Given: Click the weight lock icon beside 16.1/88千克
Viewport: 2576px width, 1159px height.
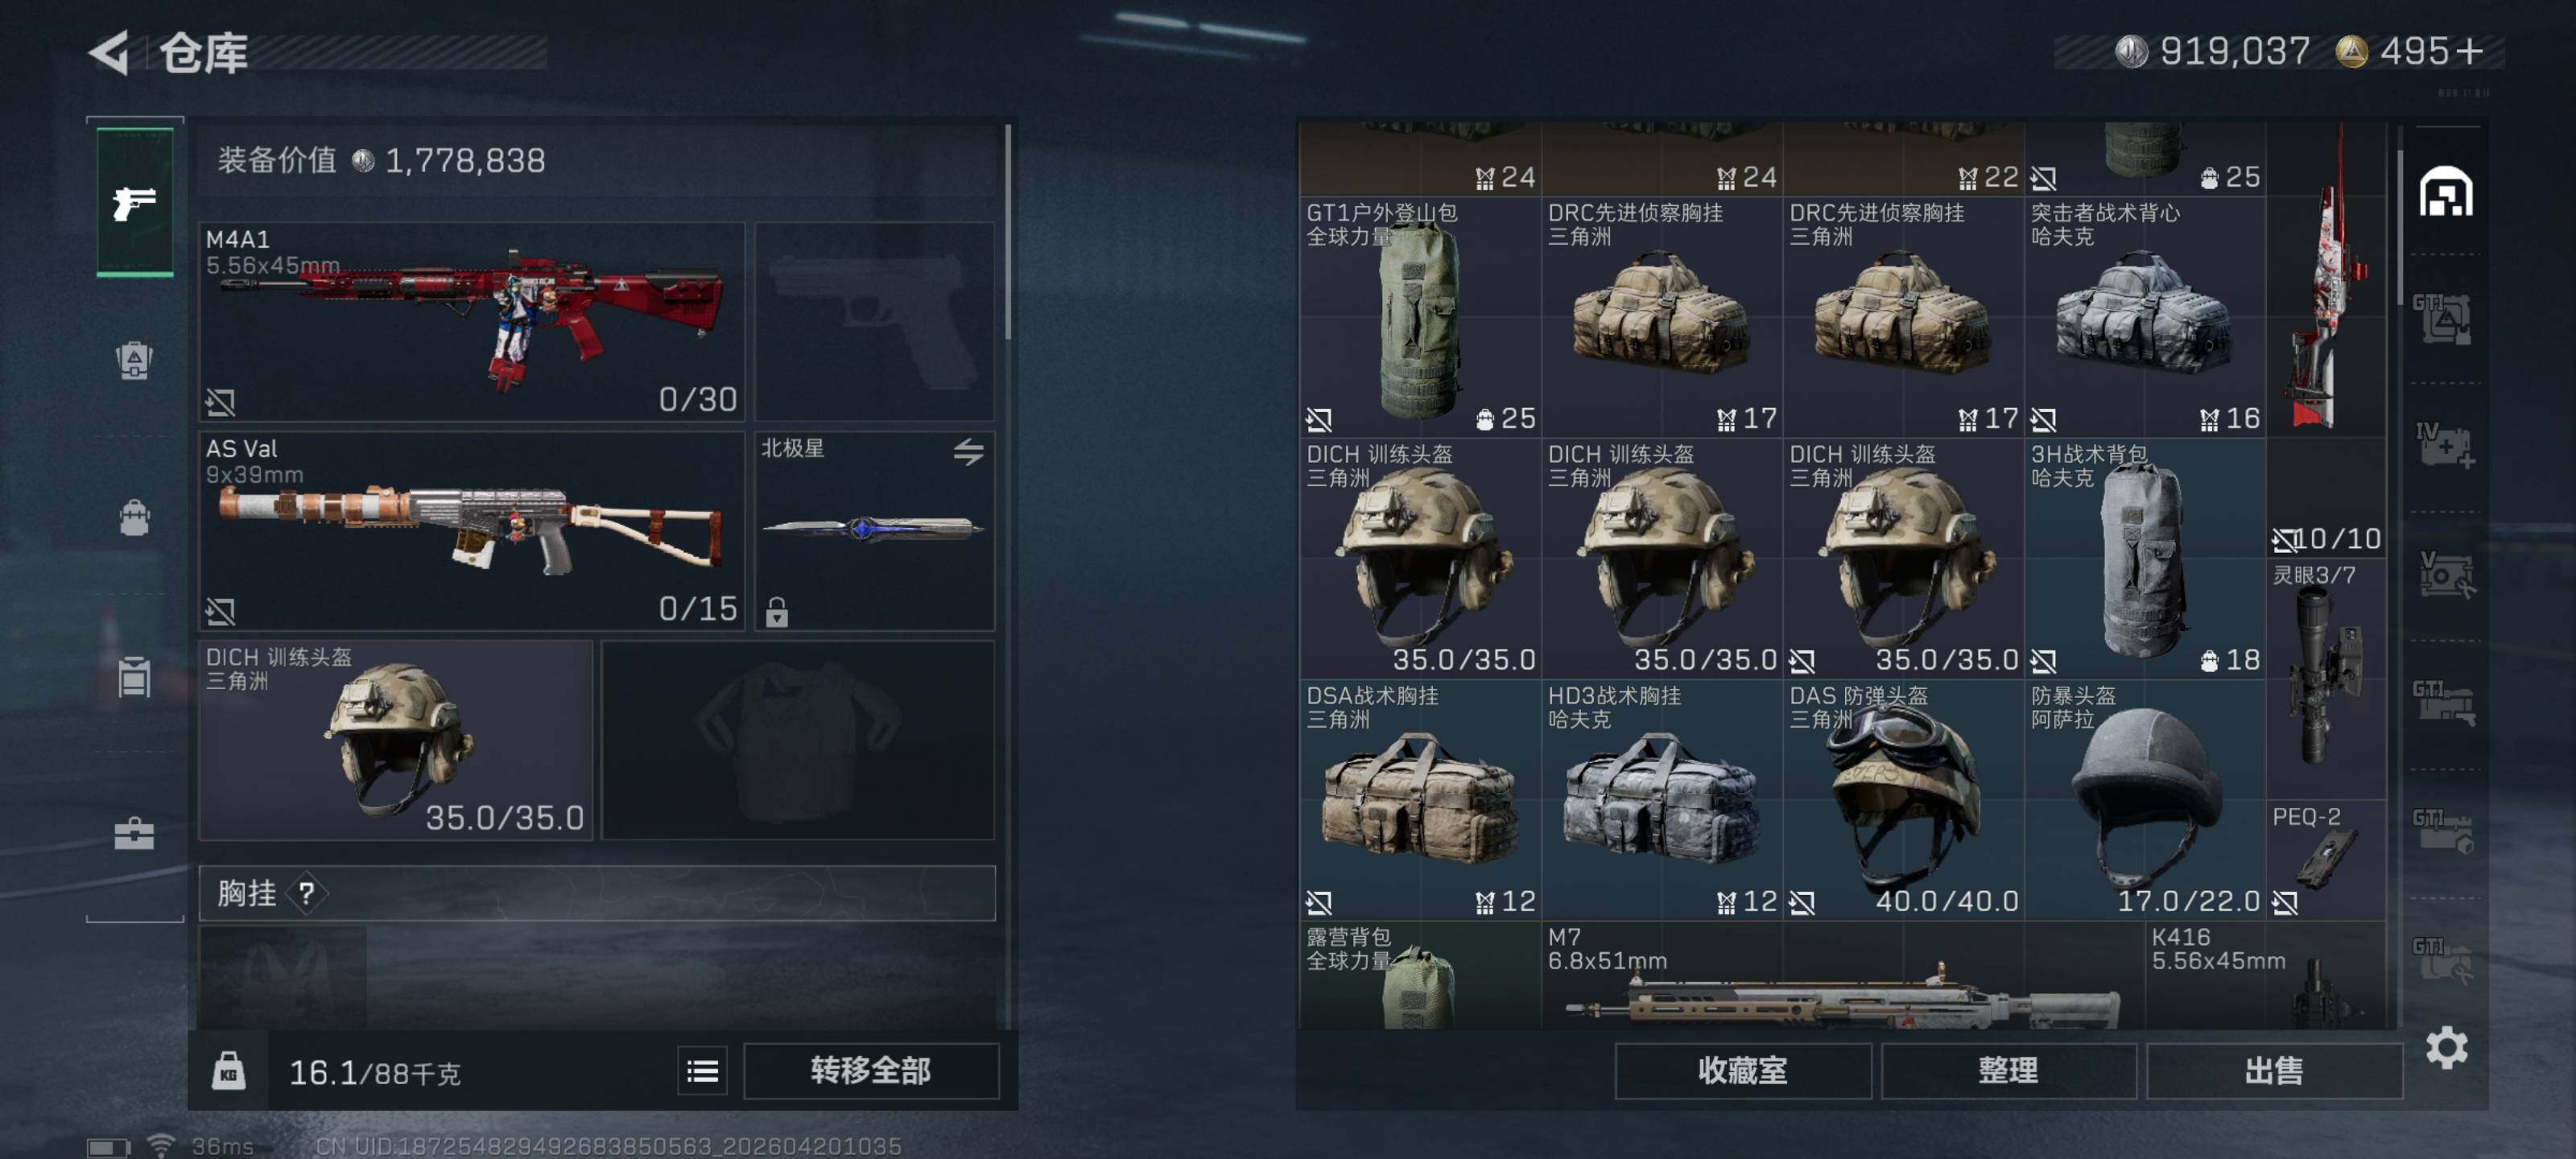Looking at the screenshot, I should point(229,1071).
